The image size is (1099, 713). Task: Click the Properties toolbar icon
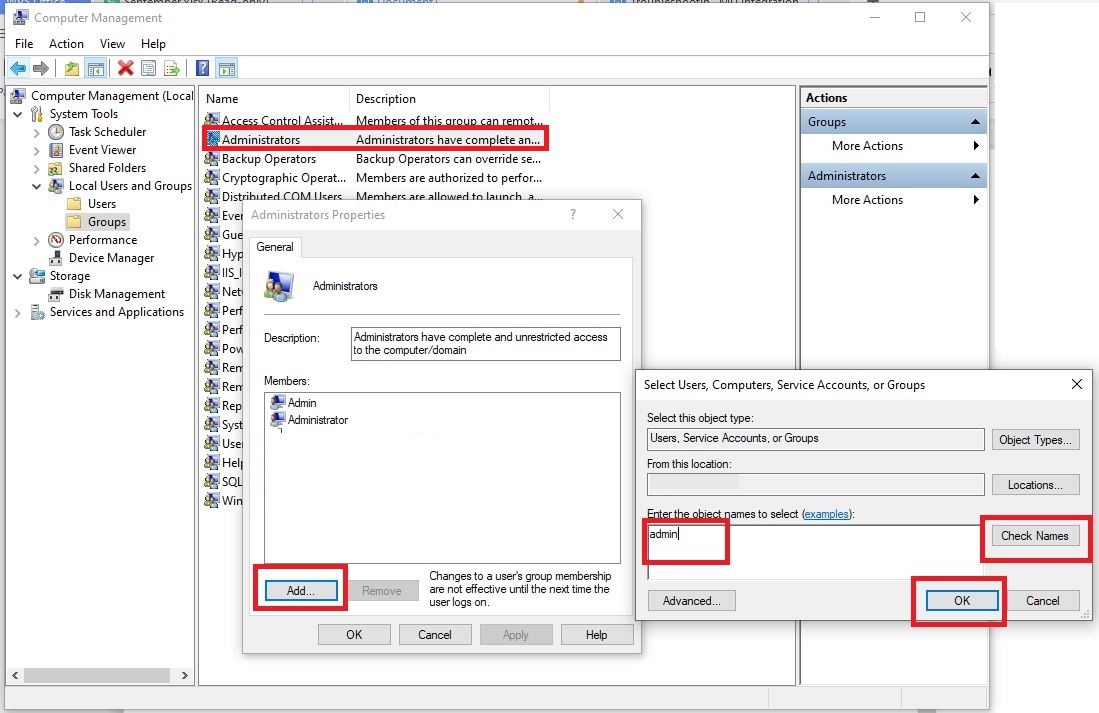pyautogui.click(x=148, y=68)
